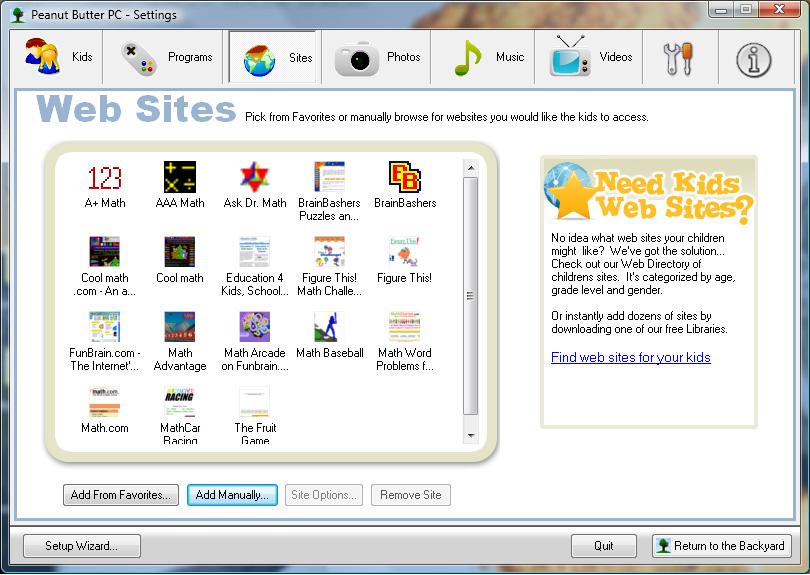Click the site list scroll down arrow
The height and width of the screenshot is (575, 810).
click(471, 435)
